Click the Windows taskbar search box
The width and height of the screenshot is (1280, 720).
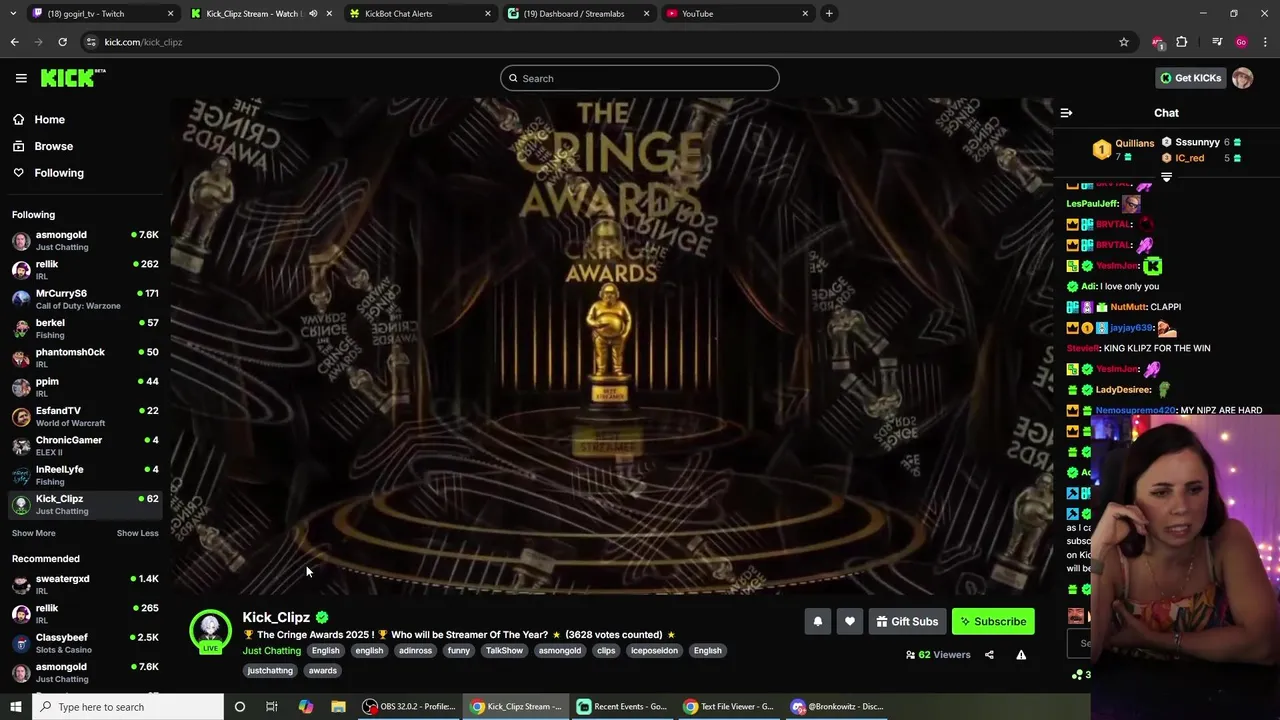(128, 707)
